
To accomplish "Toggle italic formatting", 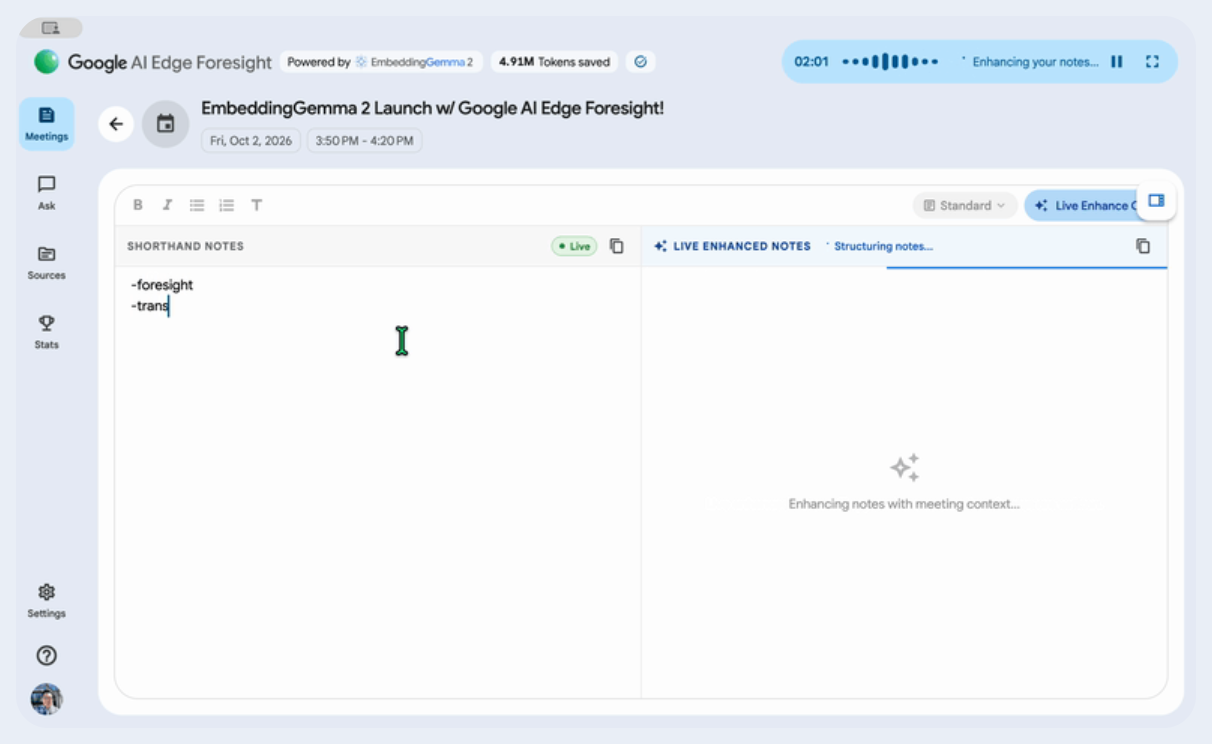I will (167, 205).
